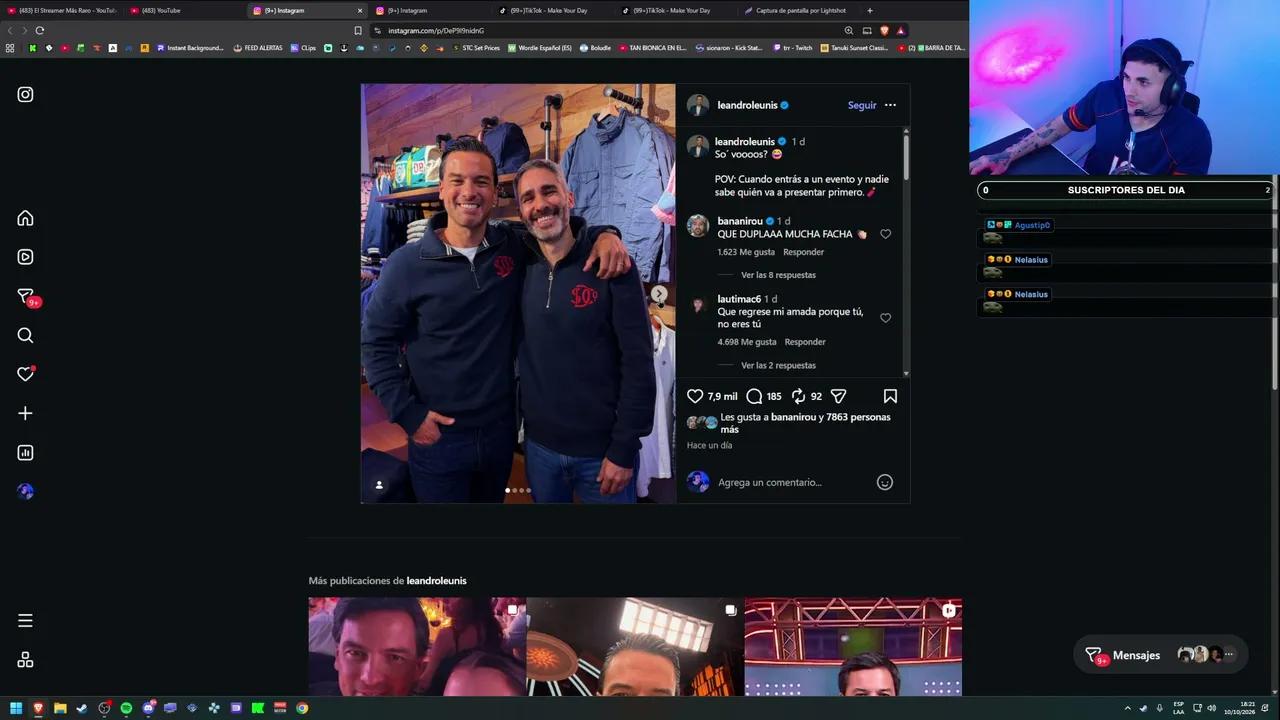Open Instagram home from the sidebar

point(25,218)
